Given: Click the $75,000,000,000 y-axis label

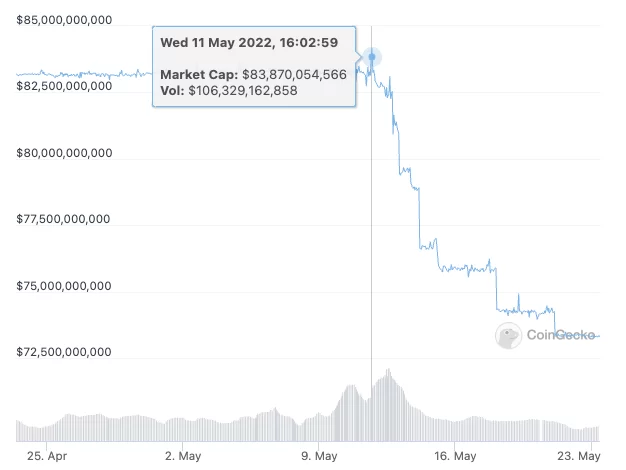Looking at the screenshot, I should (64, 288).
